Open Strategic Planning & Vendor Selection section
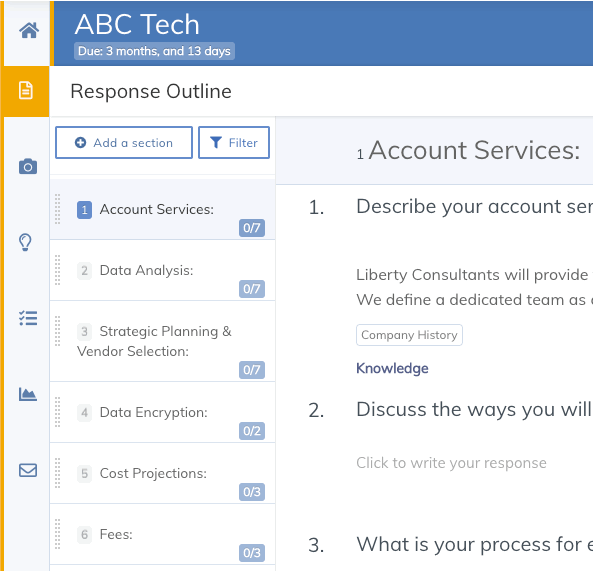Viewport: 593px width, 571px height. (163, 341)
